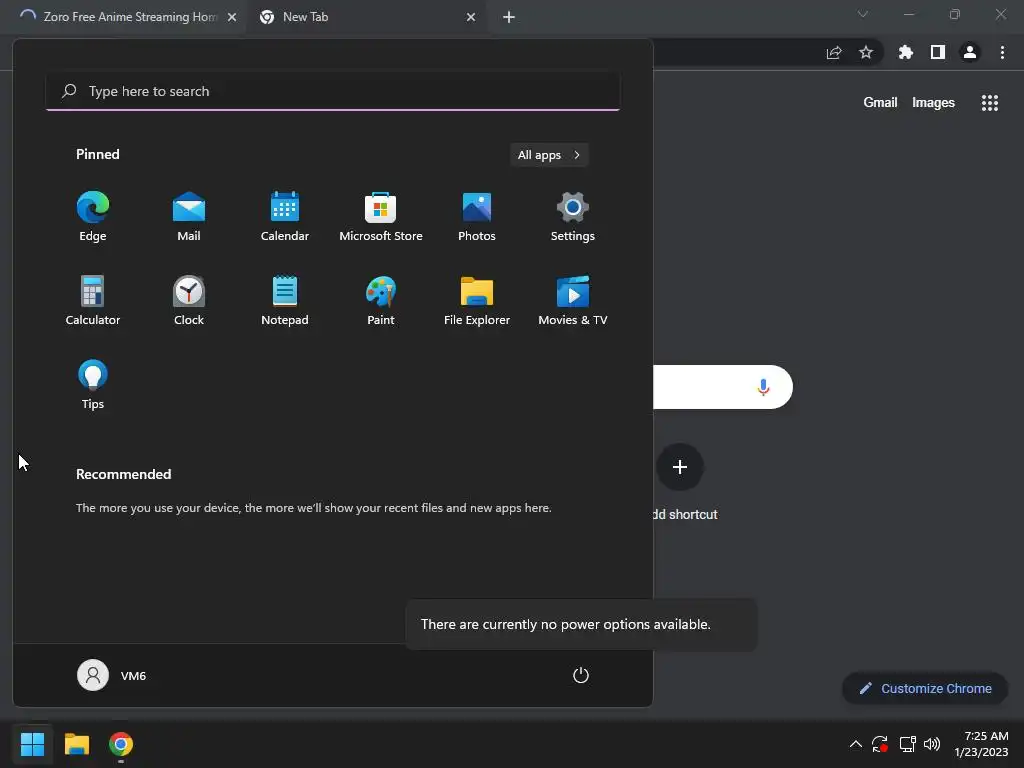
Task: Open a new Chrome tab
Action: click(x=509, y=17)
